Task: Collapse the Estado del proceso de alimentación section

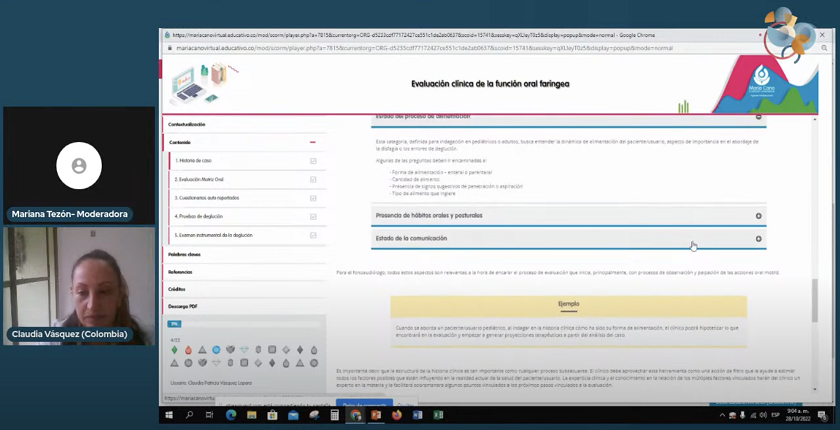Action: point(758,117)
